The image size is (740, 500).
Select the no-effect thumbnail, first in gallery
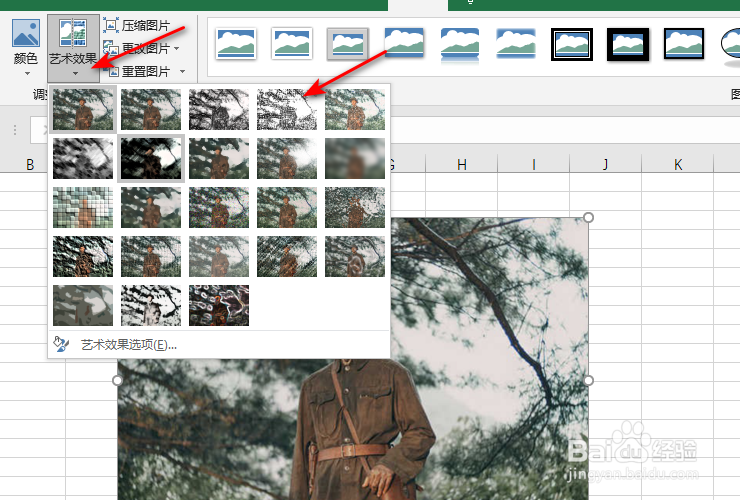pyautogui.click(x=83, y=110)
